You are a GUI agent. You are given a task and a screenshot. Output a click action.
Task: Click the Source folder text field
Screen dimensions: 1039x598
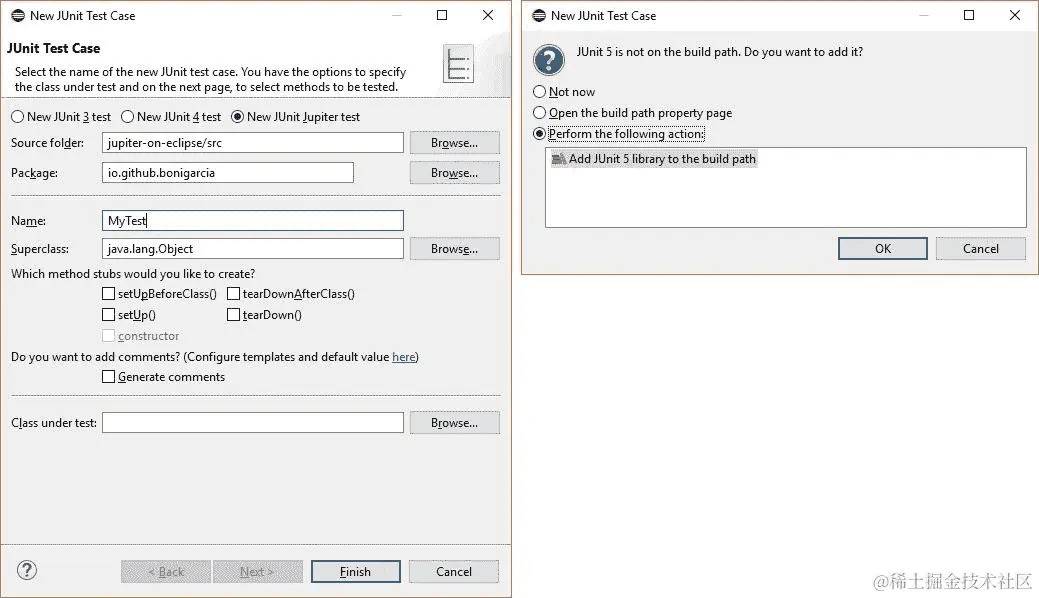click(x=252, y=143)
